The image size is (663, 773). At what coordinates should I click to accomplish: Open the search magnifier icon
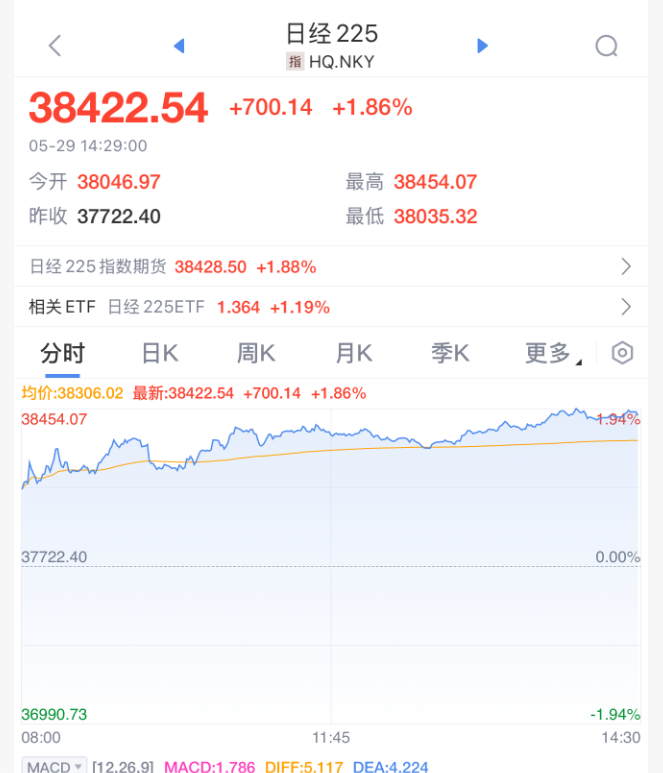point(606,46)
